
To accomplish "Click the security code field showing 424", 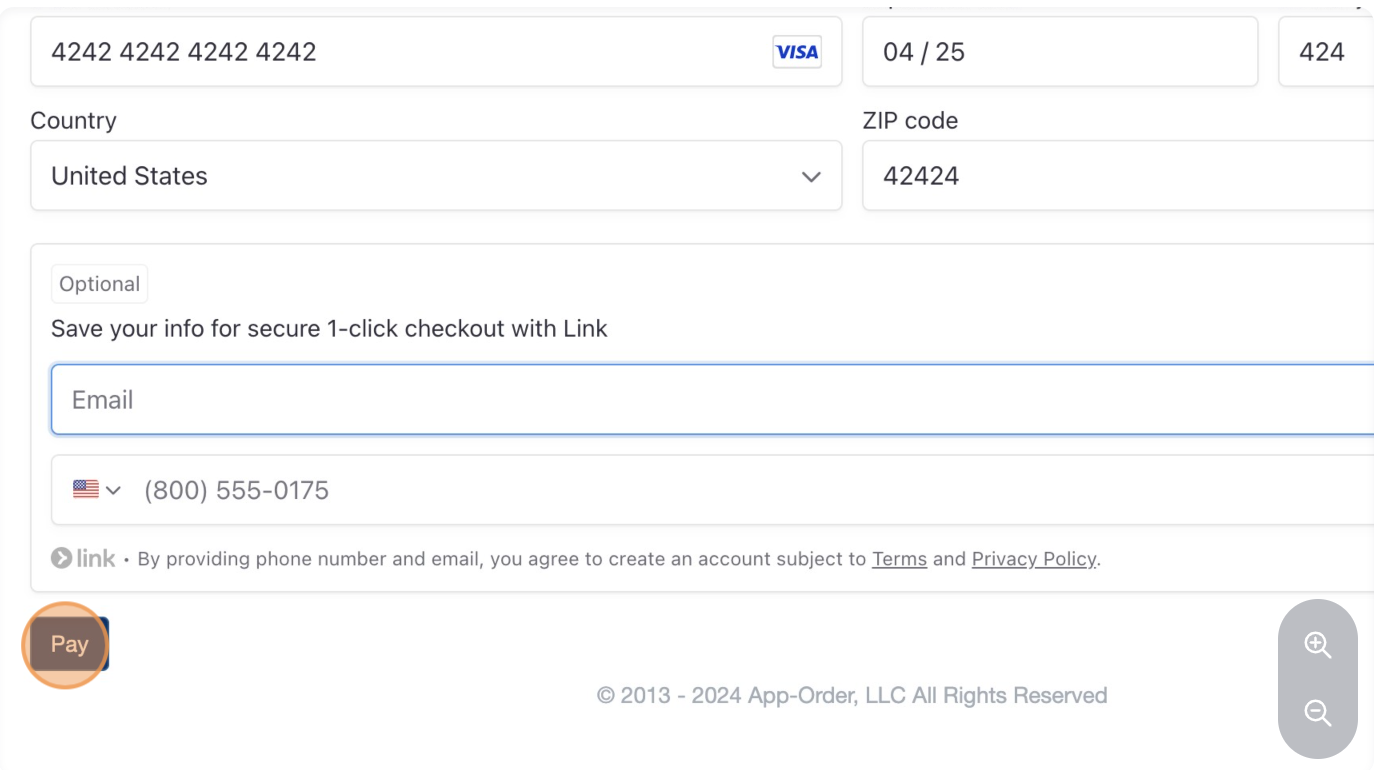I will (x=1322, y=52).
